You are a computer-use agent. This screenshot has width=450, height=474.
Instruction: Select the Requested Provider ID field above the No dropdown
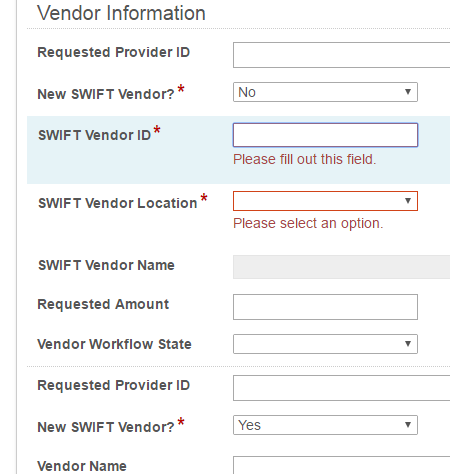coord(341,55)
